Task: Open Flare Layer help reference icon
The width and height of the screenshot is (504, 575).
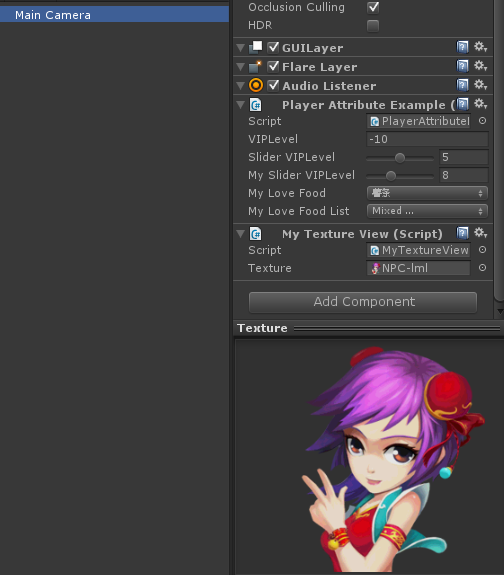Action: [x=463, y=66]
